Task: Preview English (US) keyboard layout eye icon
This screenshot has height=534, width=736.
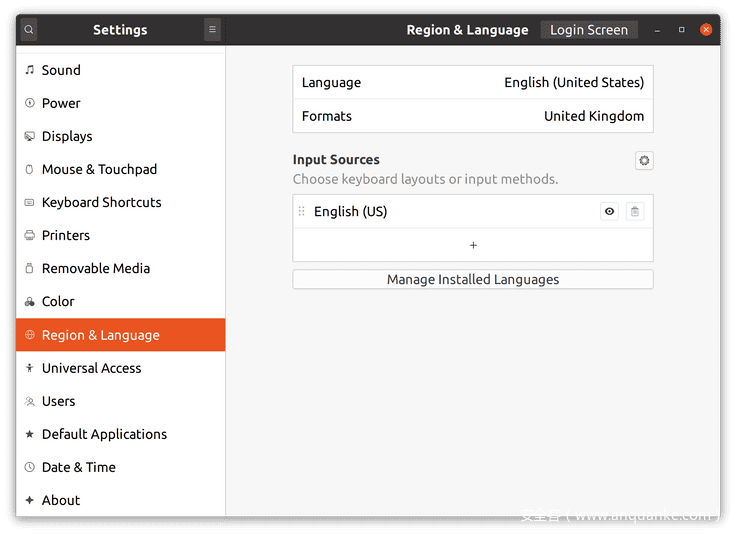Action: point(609,212)
